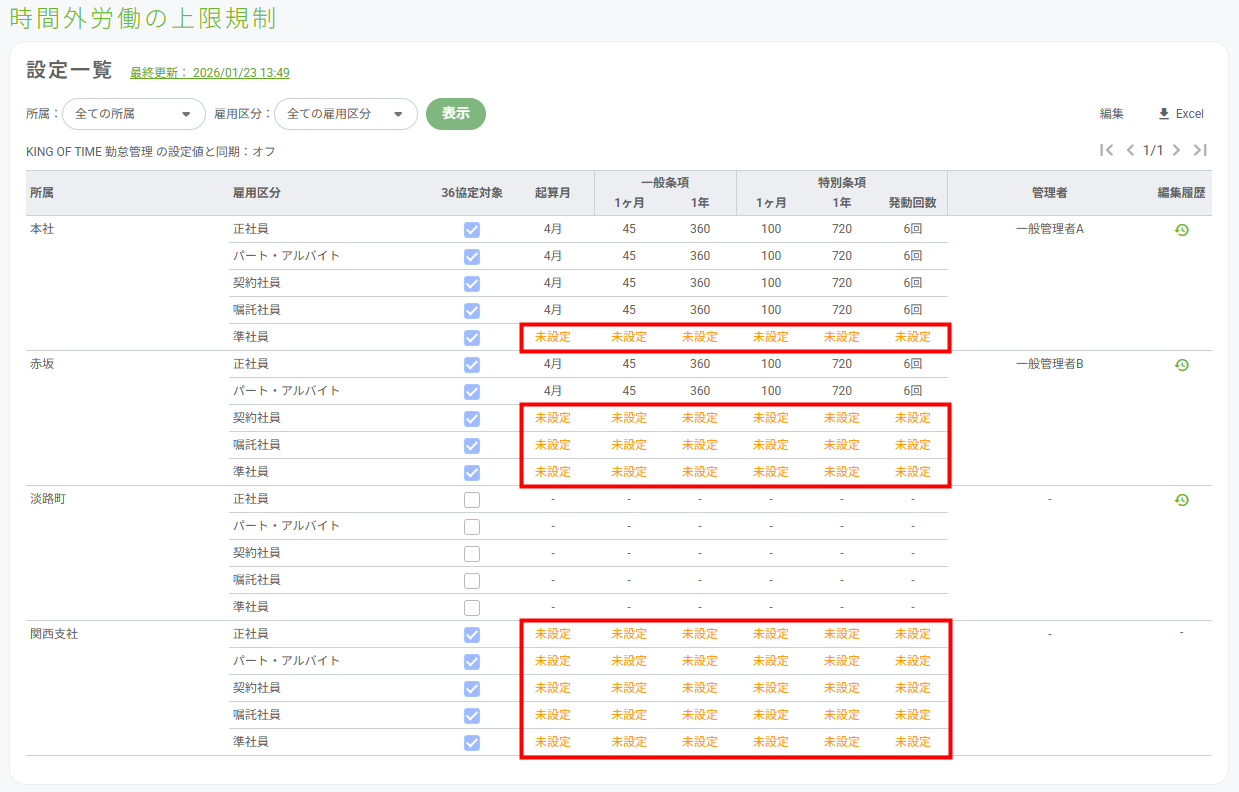Go to next page arrow

[x=1176, y=150]
